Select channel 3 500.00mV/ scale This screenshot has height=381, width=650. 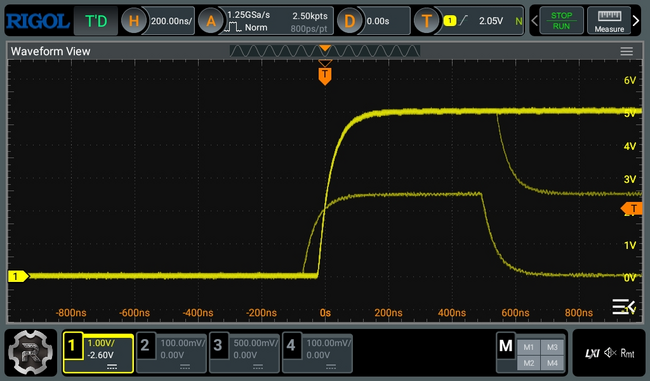(x=256, y=343)
